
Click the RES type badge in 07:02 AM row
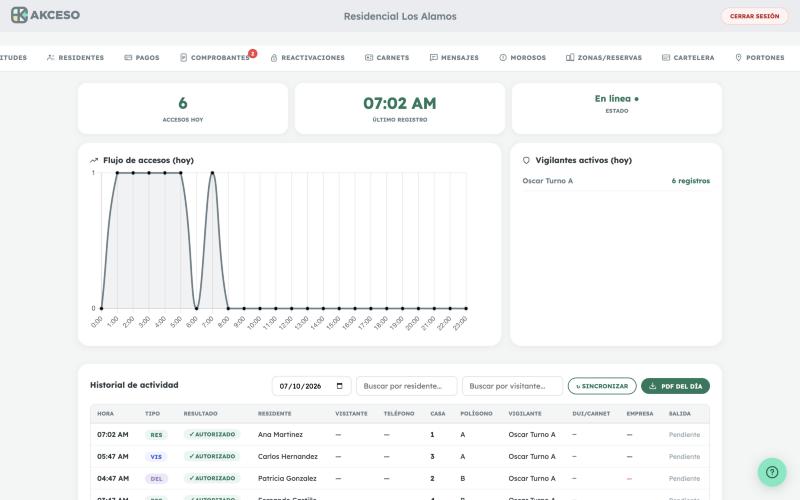[x=156, y=435]
